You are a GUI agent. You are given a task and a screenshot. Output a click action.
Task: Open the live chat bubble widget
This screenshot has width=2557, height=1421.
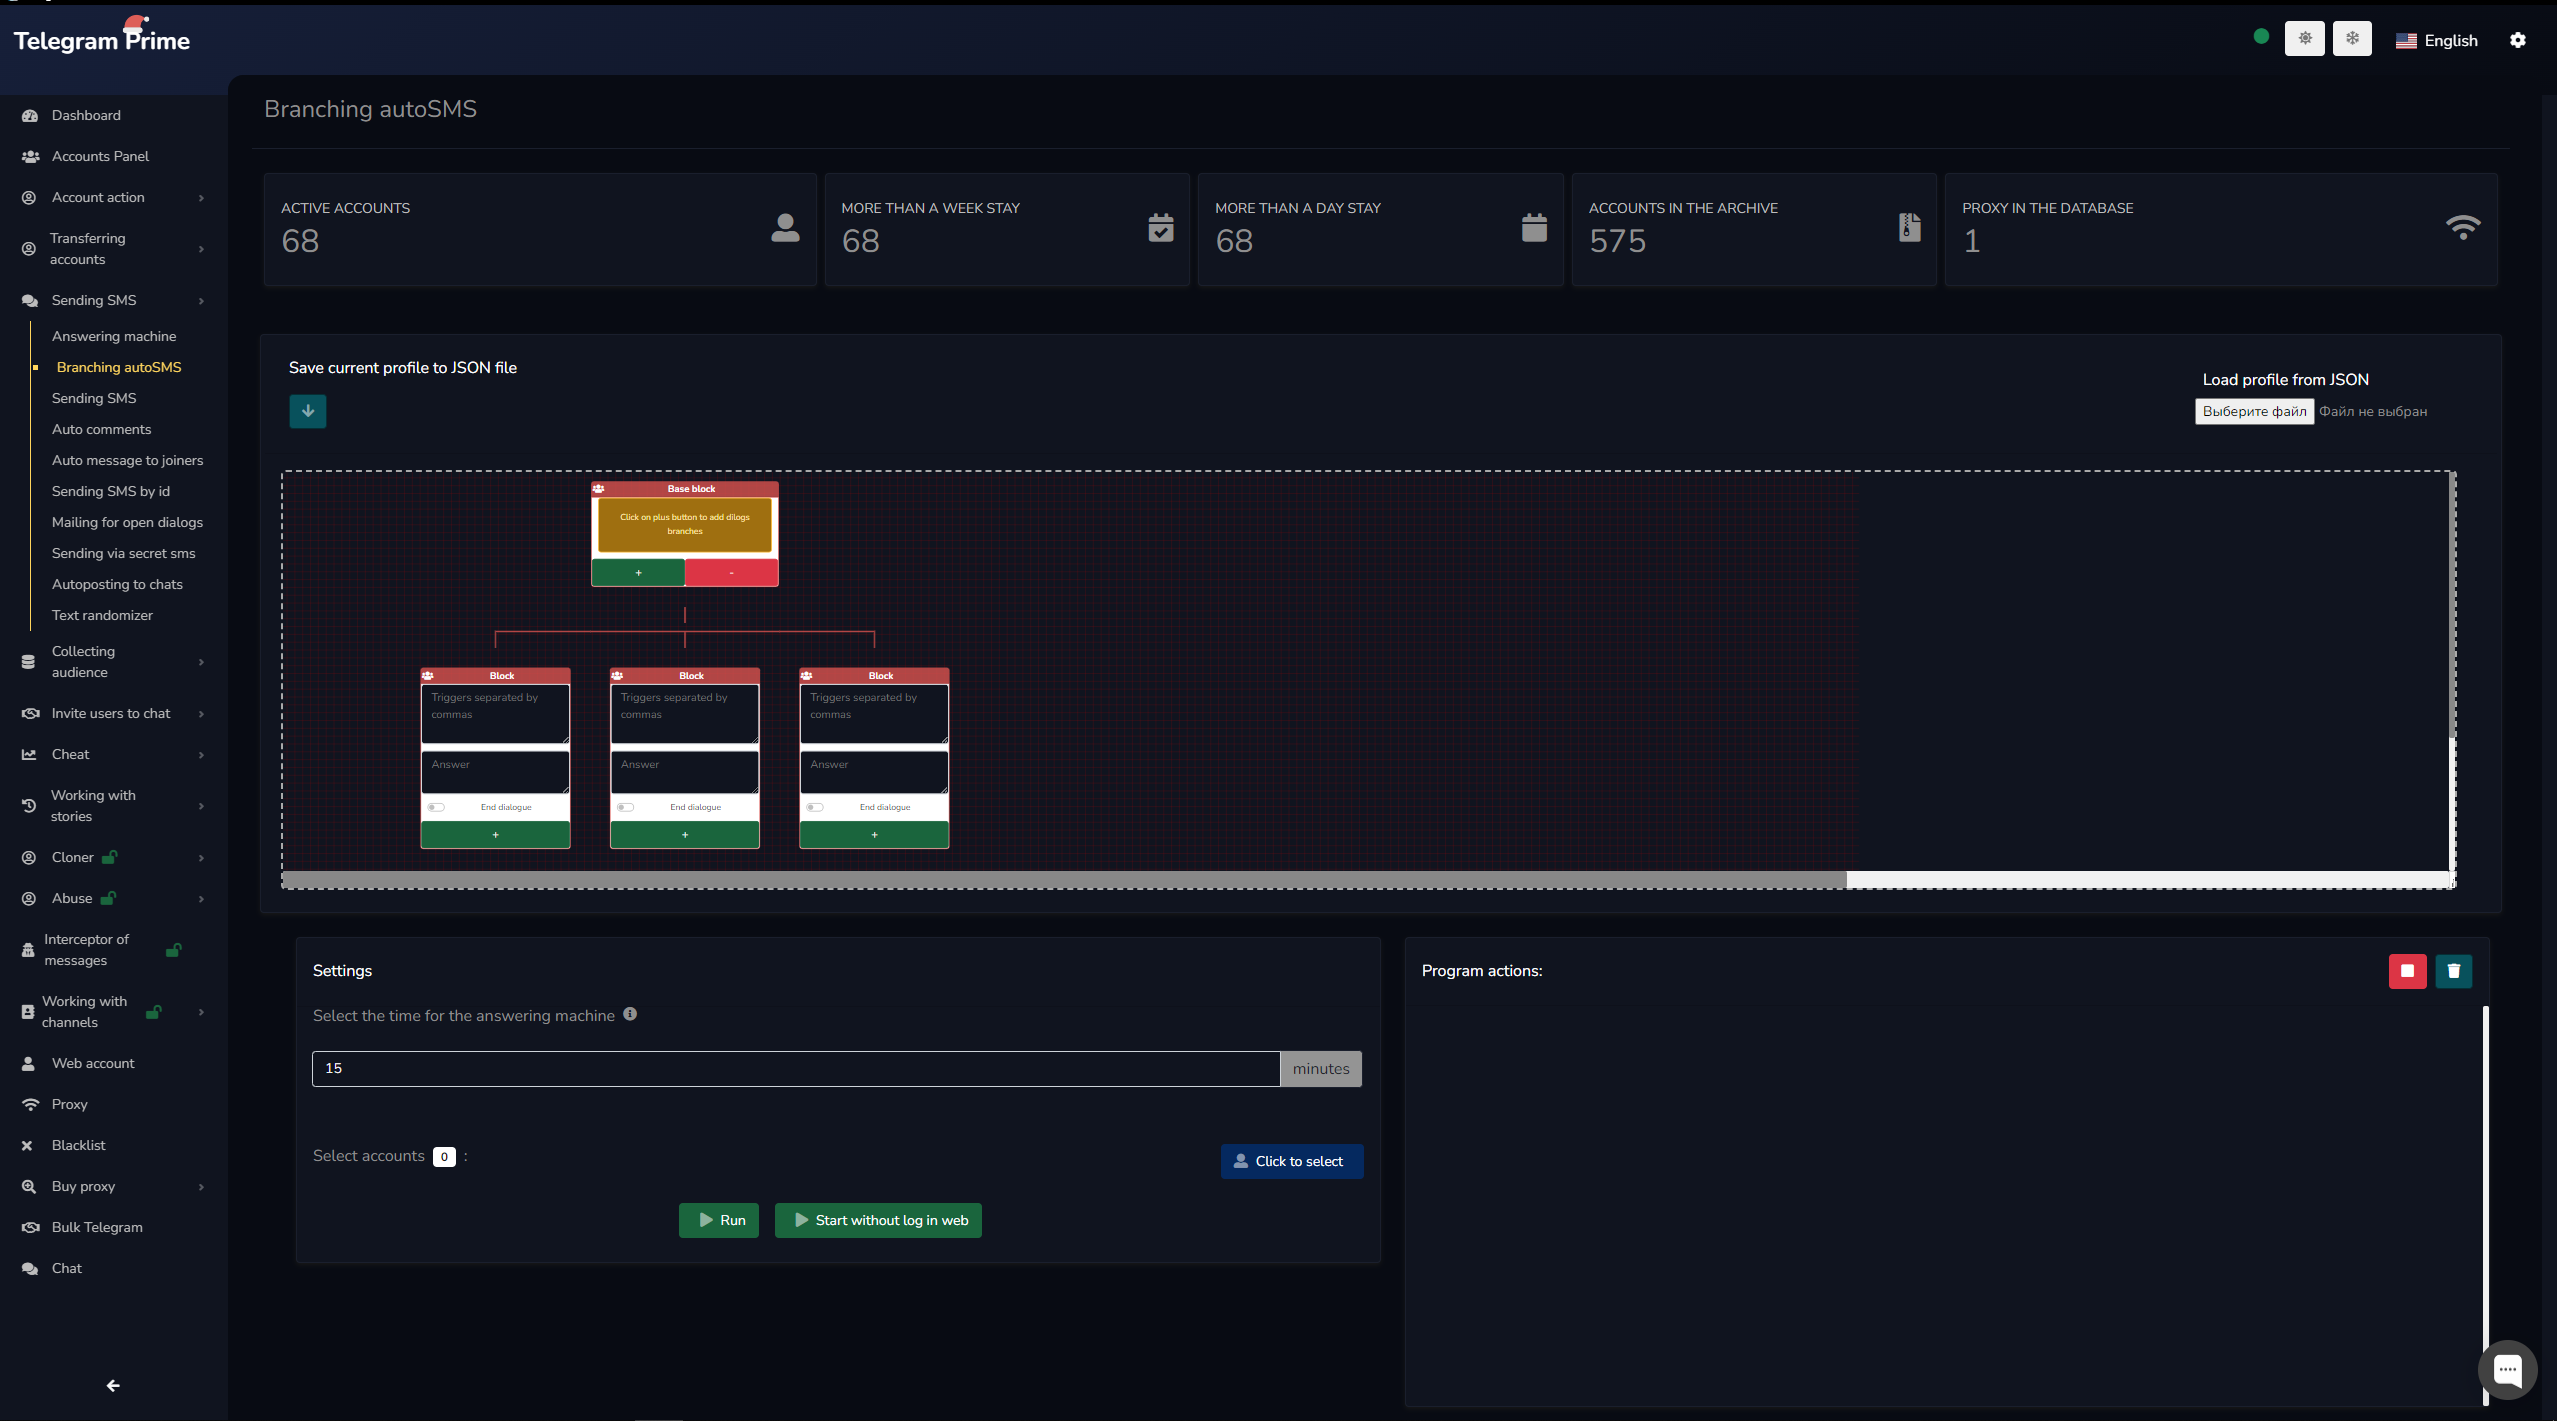click(x=2506, y=1368)
